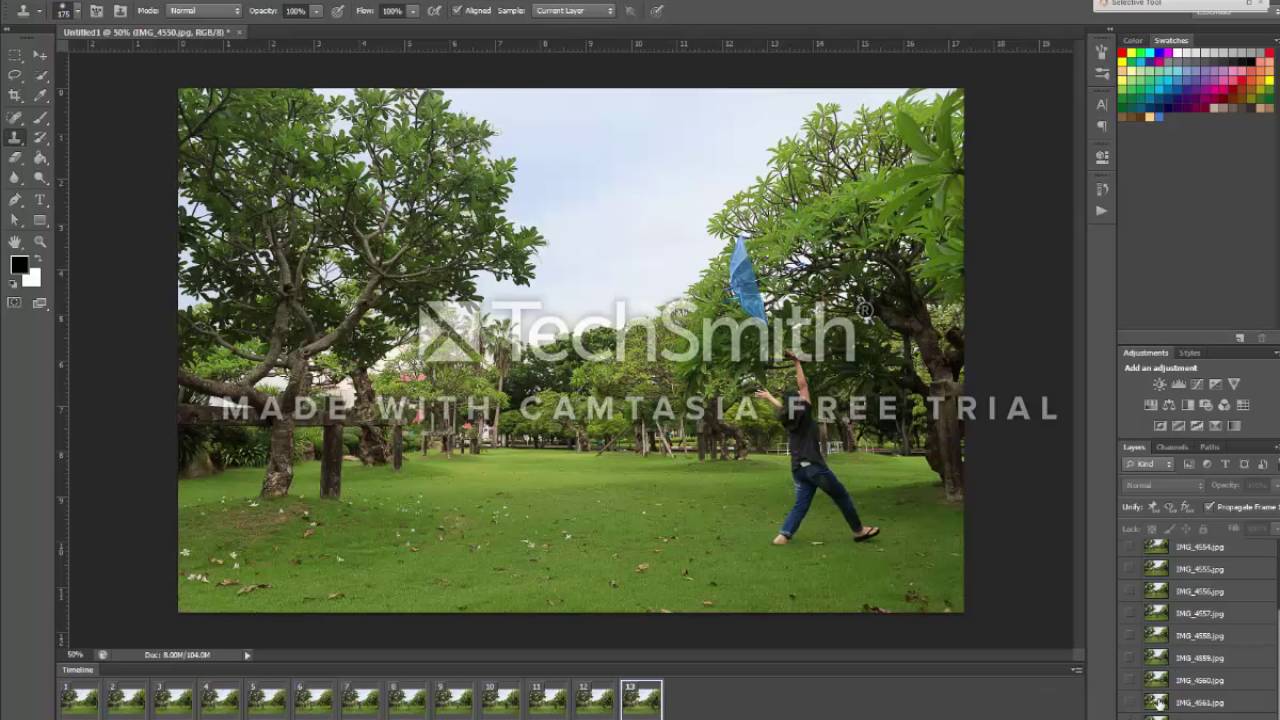Pick the red swatch in Swatches panel
This screenshot has height=720, width=1280.
click(x=1123, y=53)
